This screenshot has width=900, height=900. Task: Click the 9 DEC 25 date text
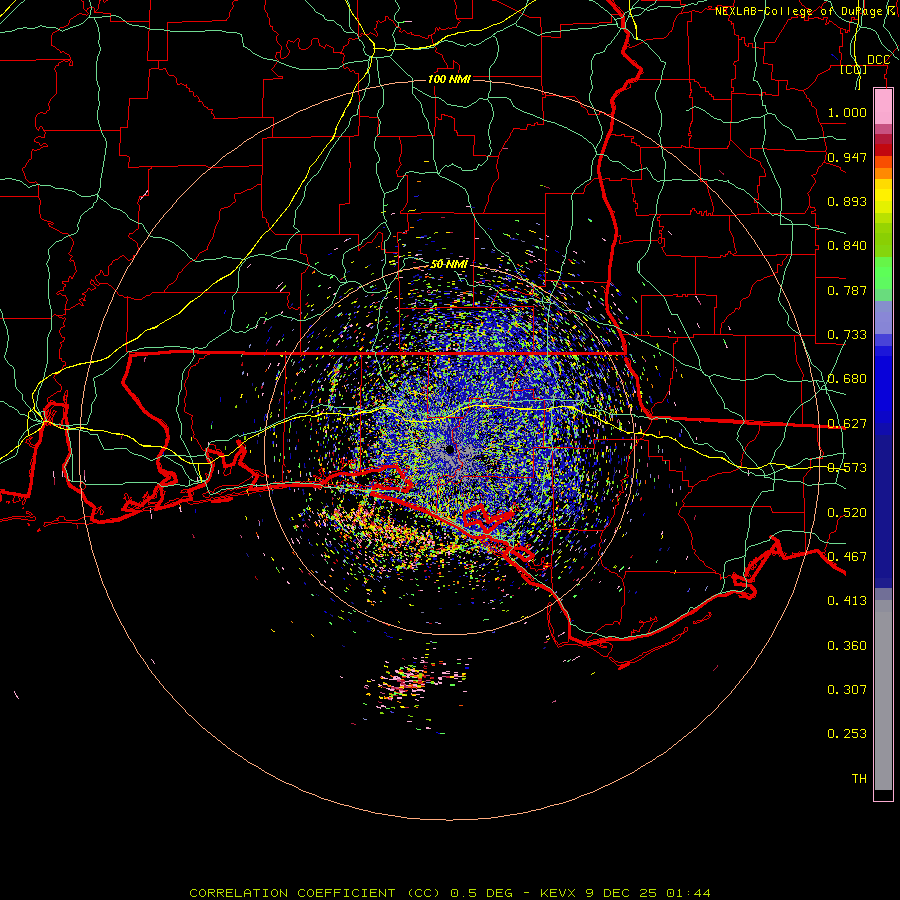tap(622, 893)
